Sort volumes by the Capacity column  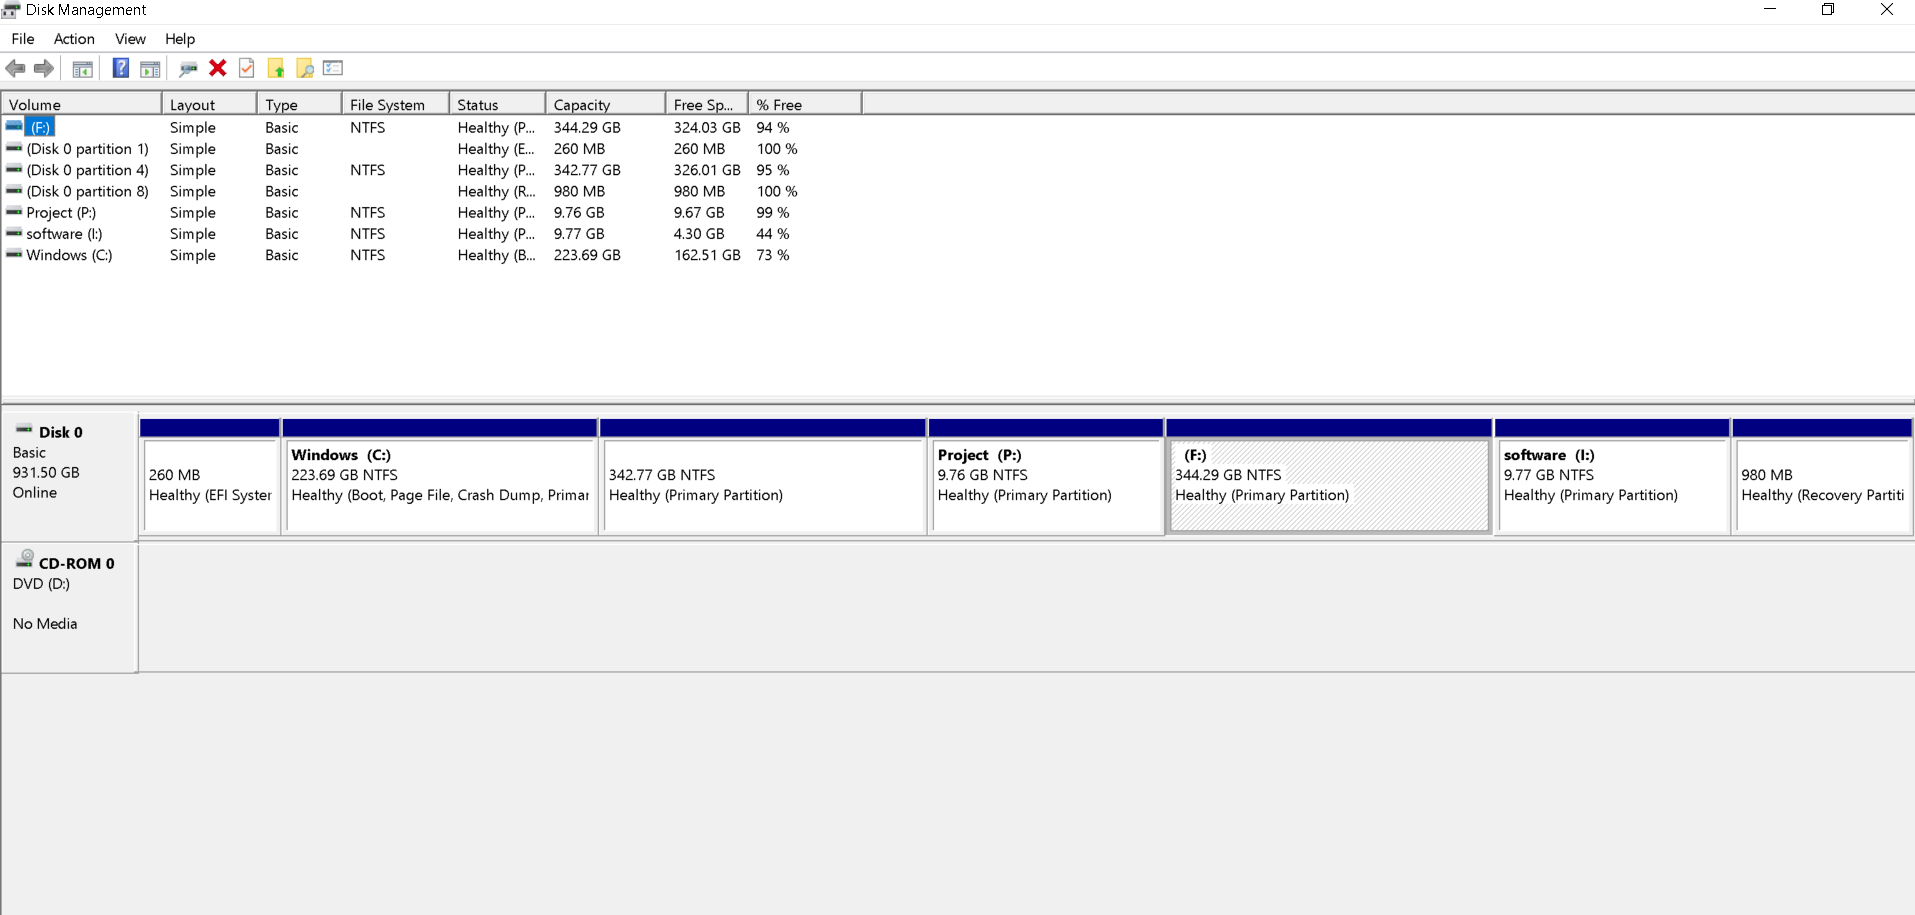(581, 103)
